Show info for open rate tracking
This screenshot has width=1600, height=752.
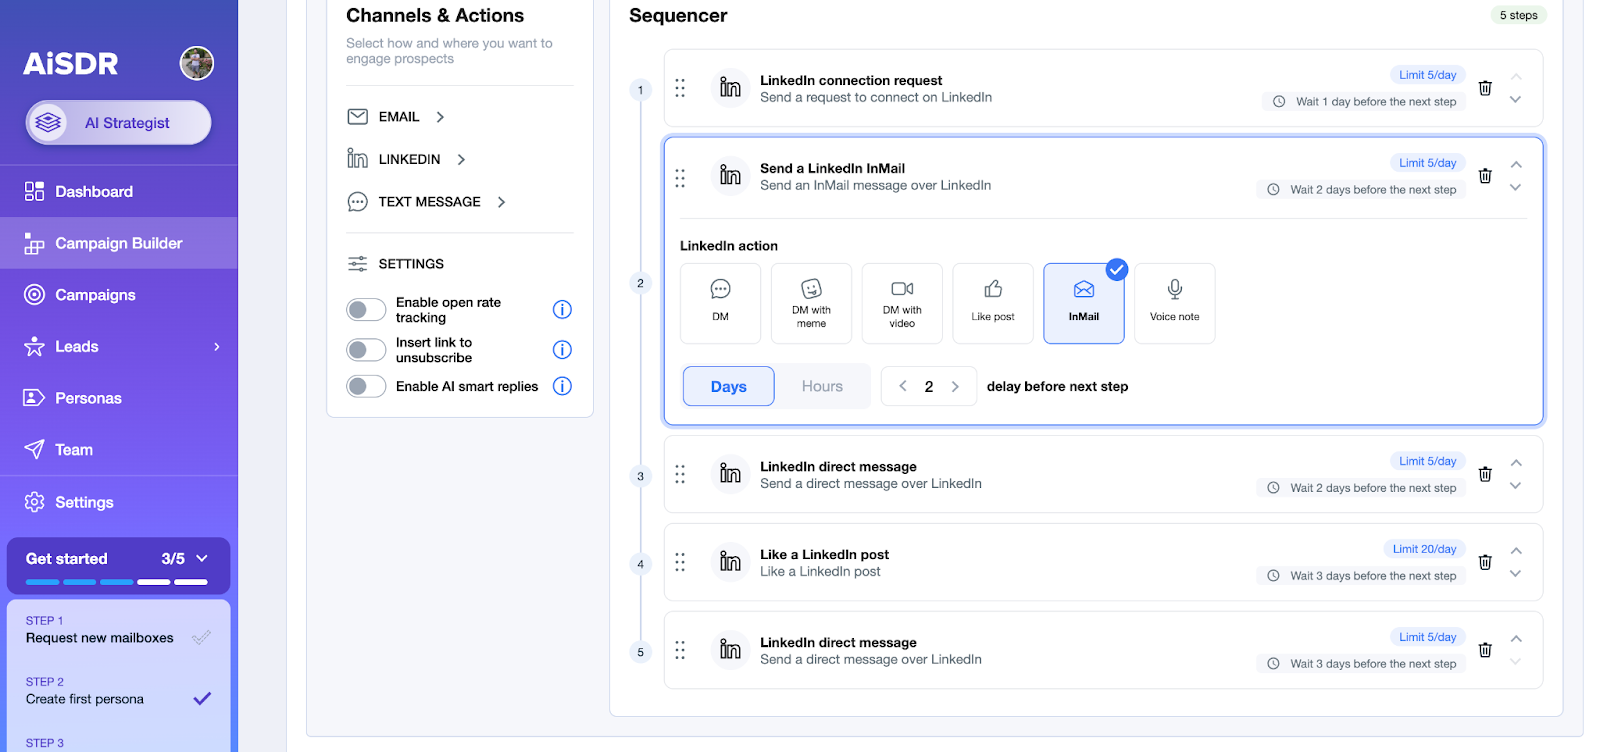(x=562, y=310)
